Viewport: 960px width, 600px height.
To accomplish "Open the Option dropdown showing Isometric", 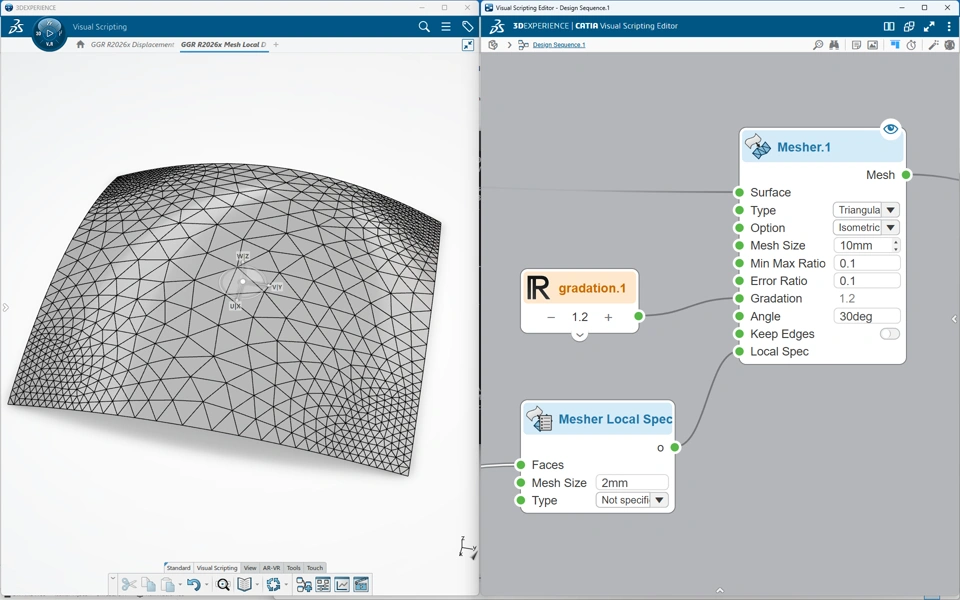I will pos(866,227).
